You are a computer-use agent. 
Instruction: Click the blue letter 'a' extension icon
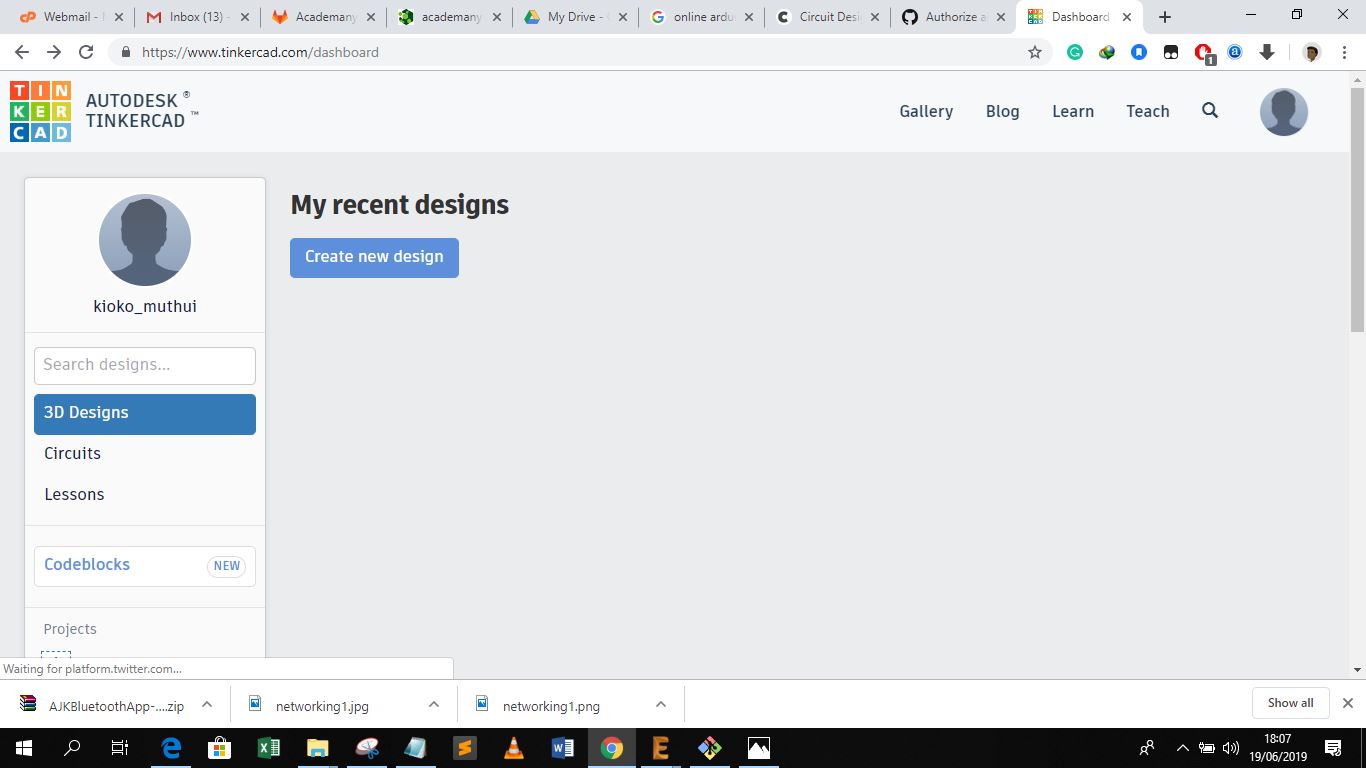(1235, 52)
